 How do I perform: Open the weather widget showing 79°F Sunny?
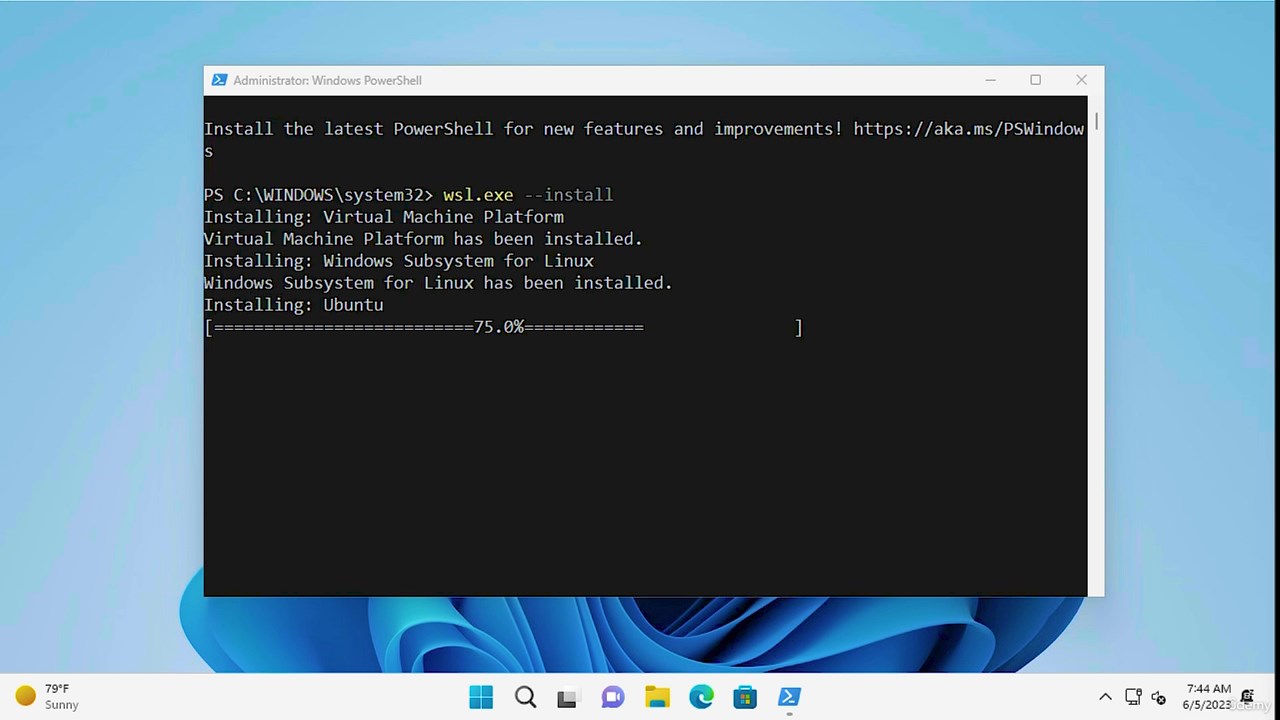47,696
